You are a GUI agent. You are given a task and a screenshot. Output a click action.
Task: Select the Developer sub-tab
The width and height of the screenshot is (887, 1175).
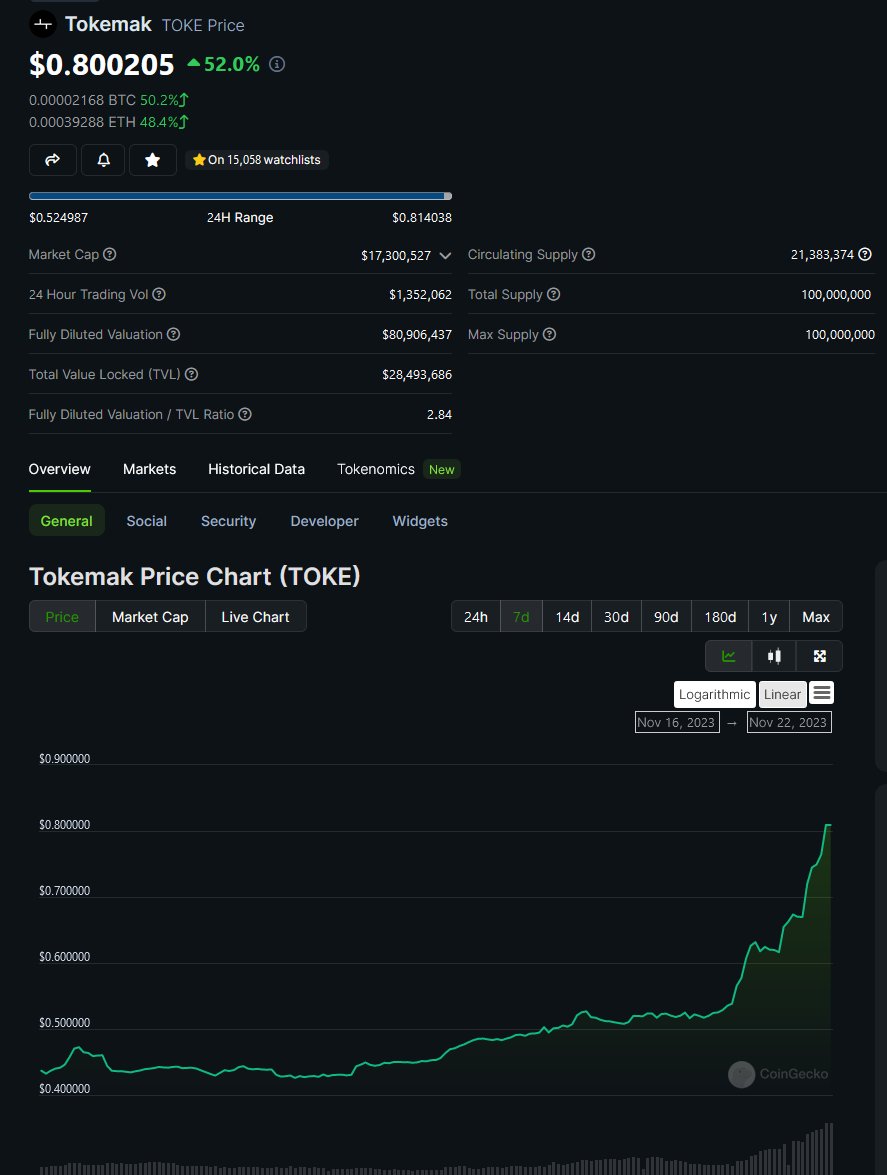[324, 521]
